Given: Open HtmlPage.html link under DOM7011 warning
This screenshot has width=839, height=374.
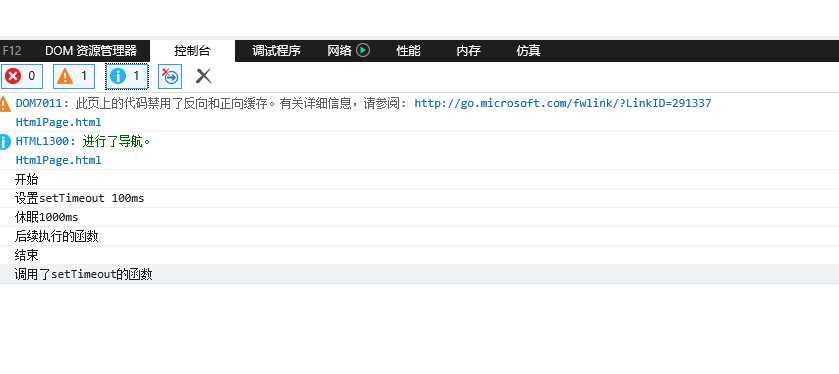Looking at the screenshot, I should [x=58, y=122].
